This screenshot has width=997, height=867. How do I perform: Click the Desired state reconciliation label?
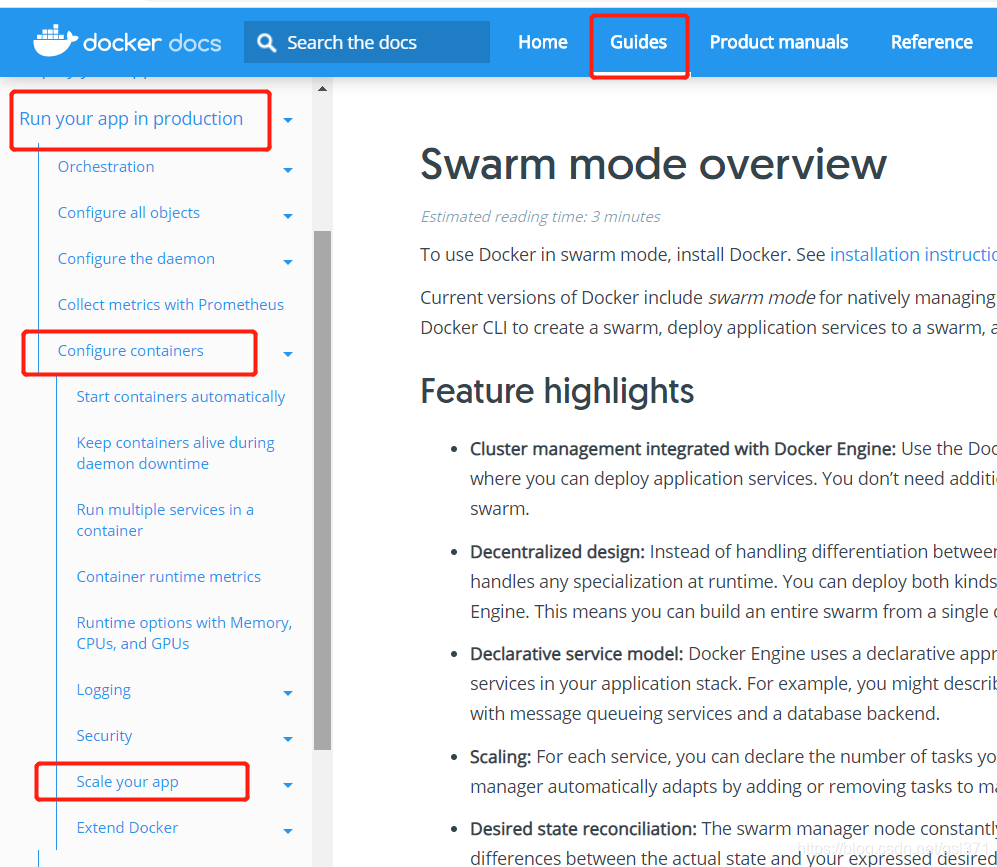tap(583, 829)
